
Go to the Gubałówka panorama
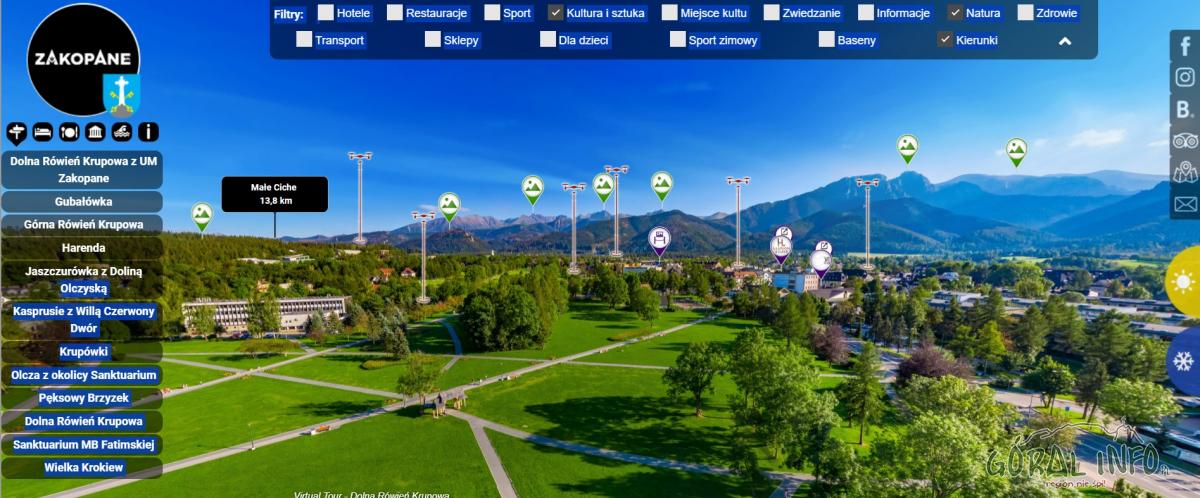[x=82, y=202]
